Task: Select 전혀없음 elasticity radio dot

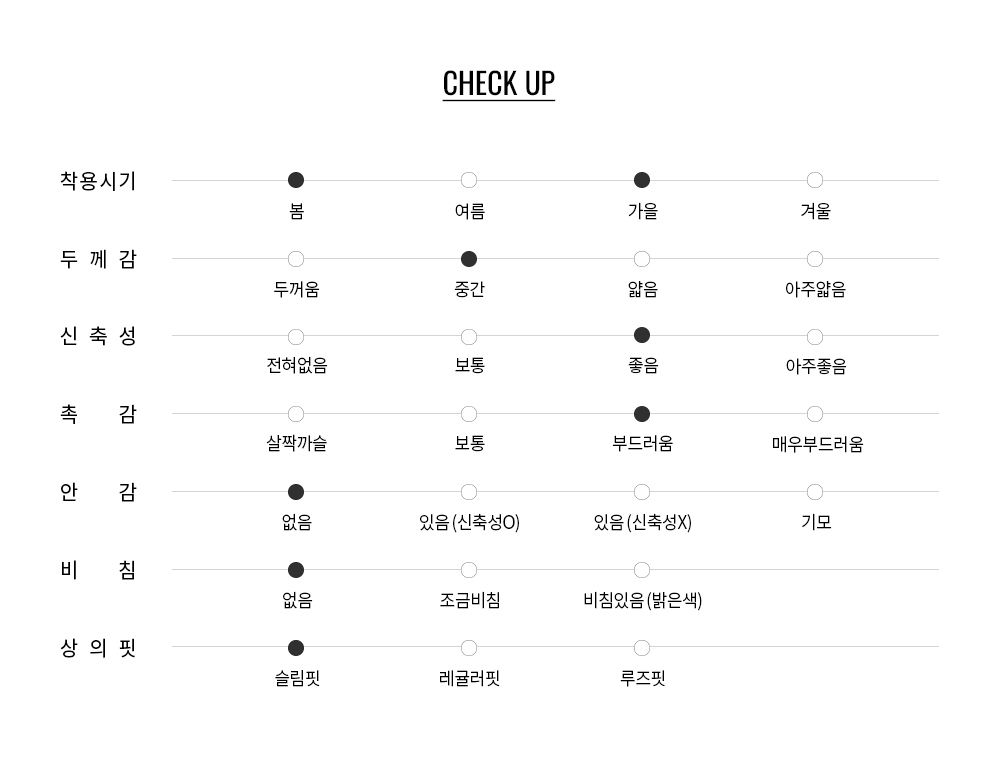Action: 296,337
